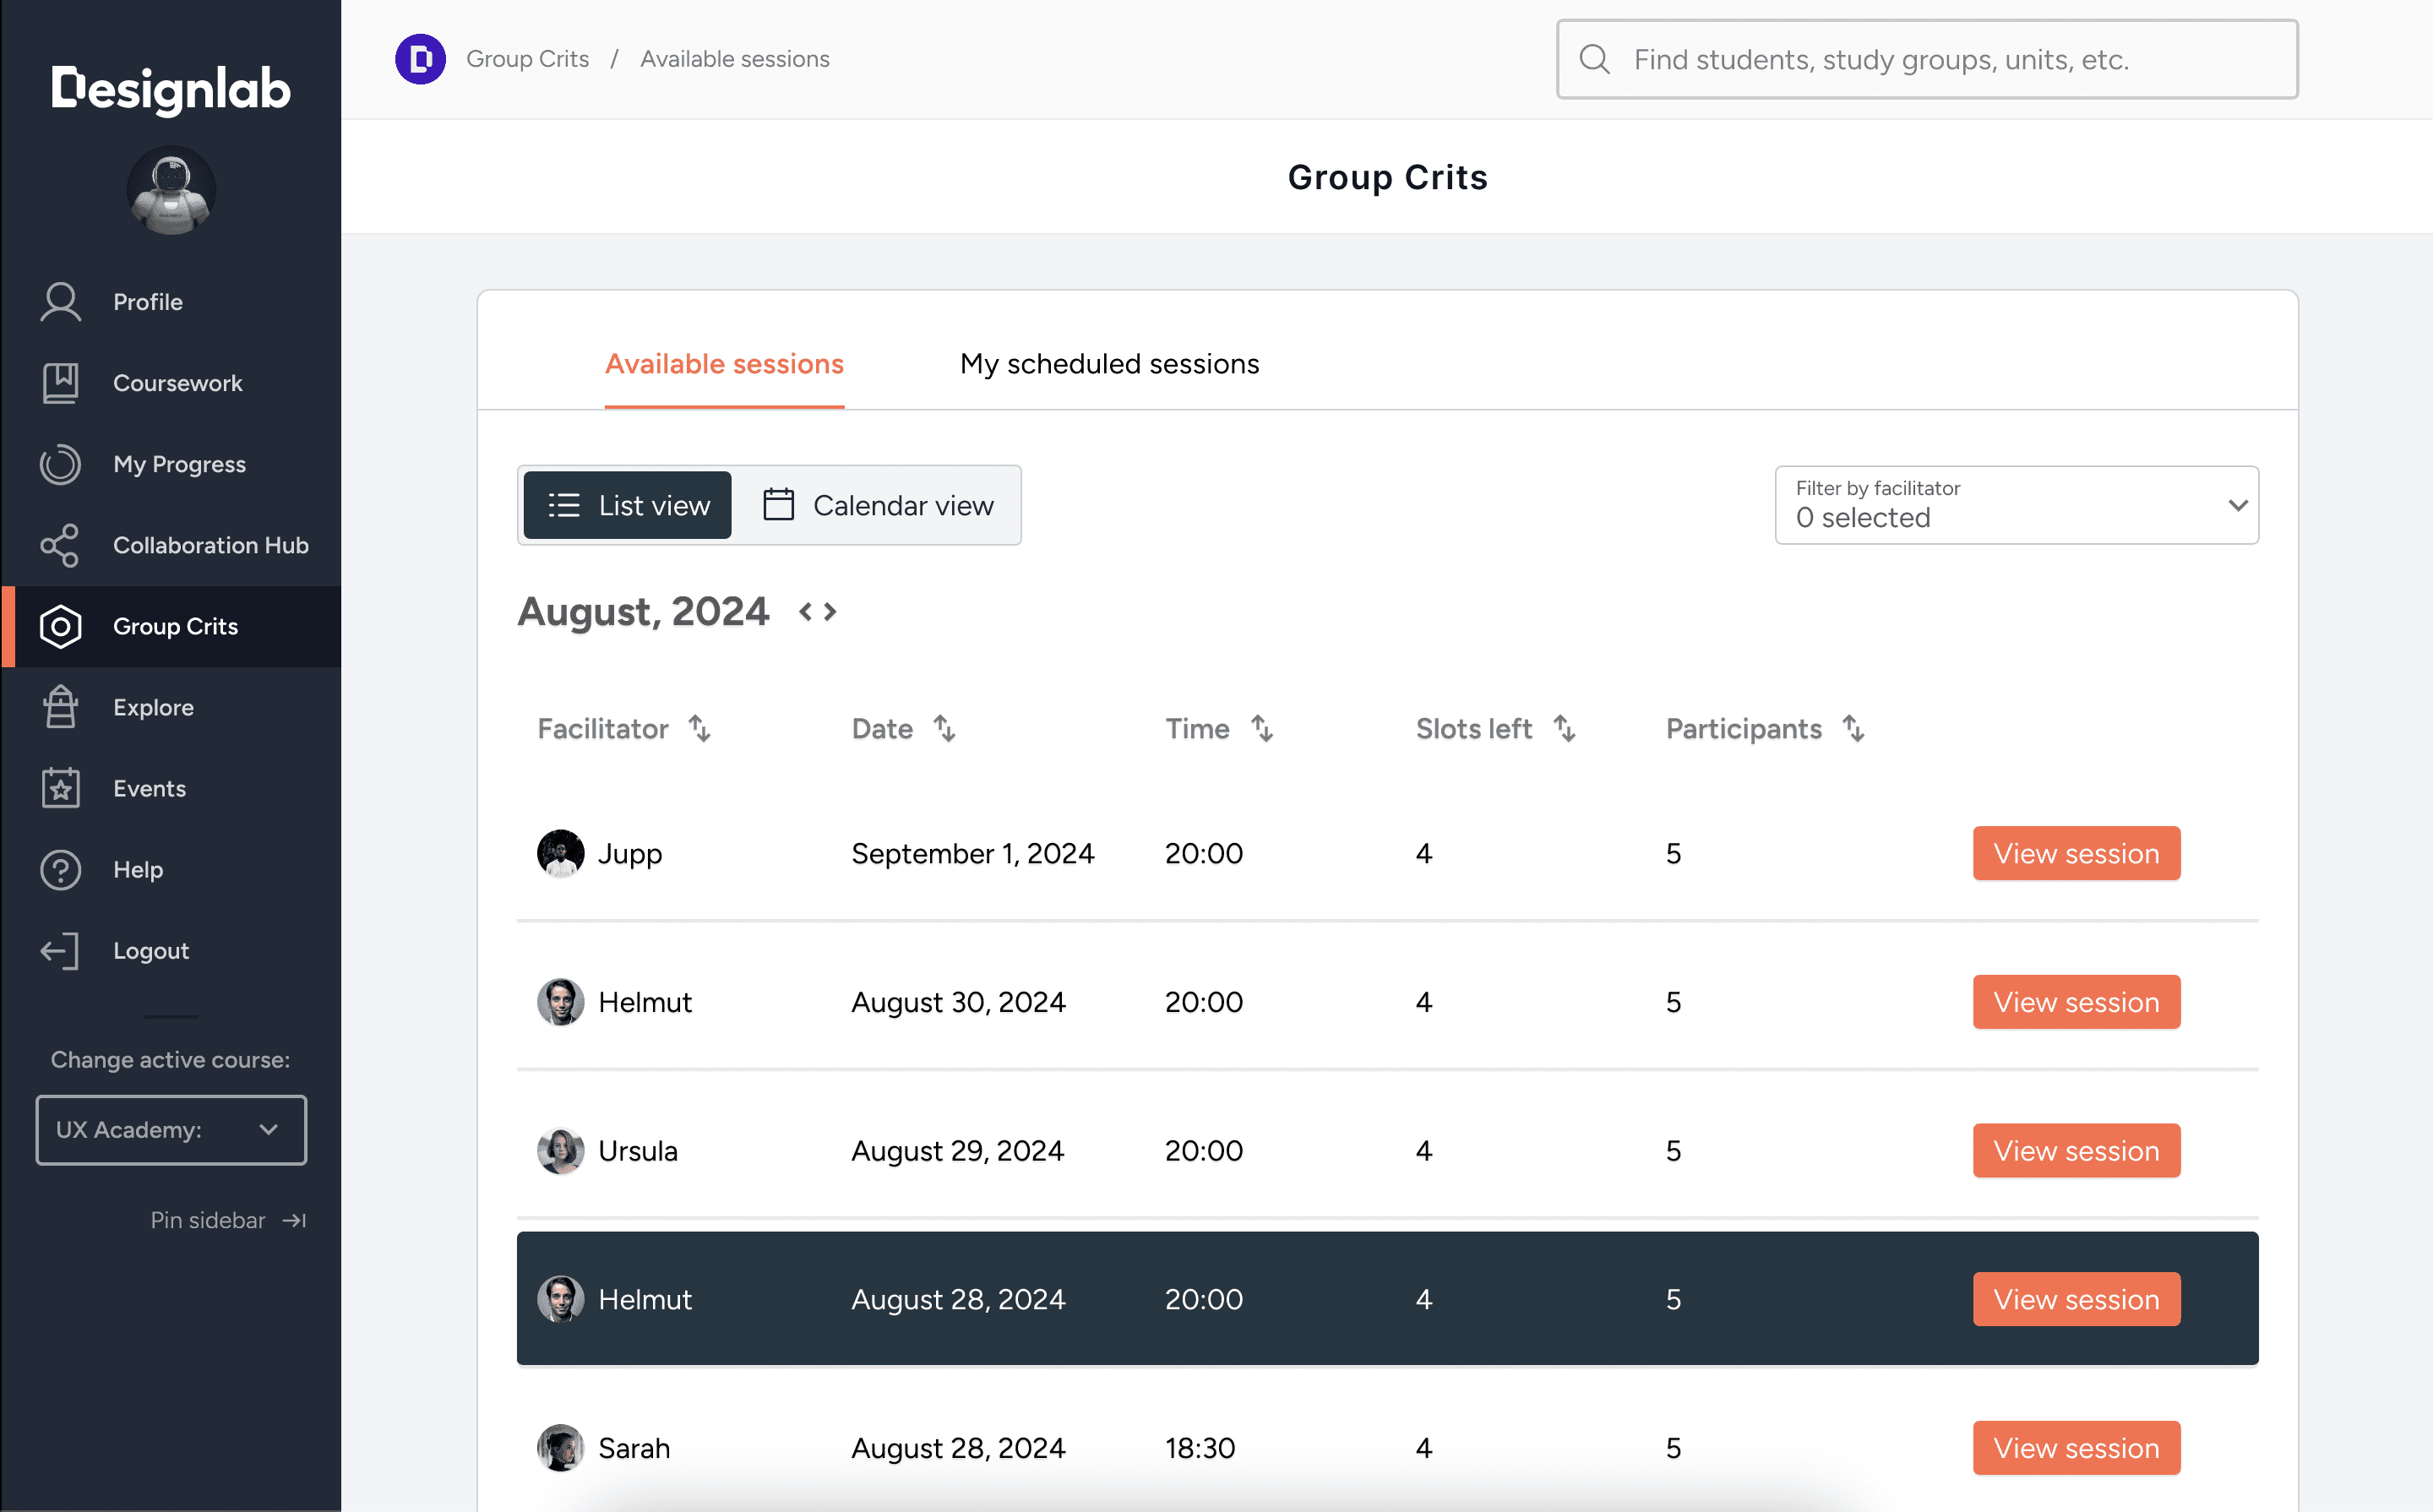
Task: Click the Coursework bookmark icon
Action: [x=60, y=383]
